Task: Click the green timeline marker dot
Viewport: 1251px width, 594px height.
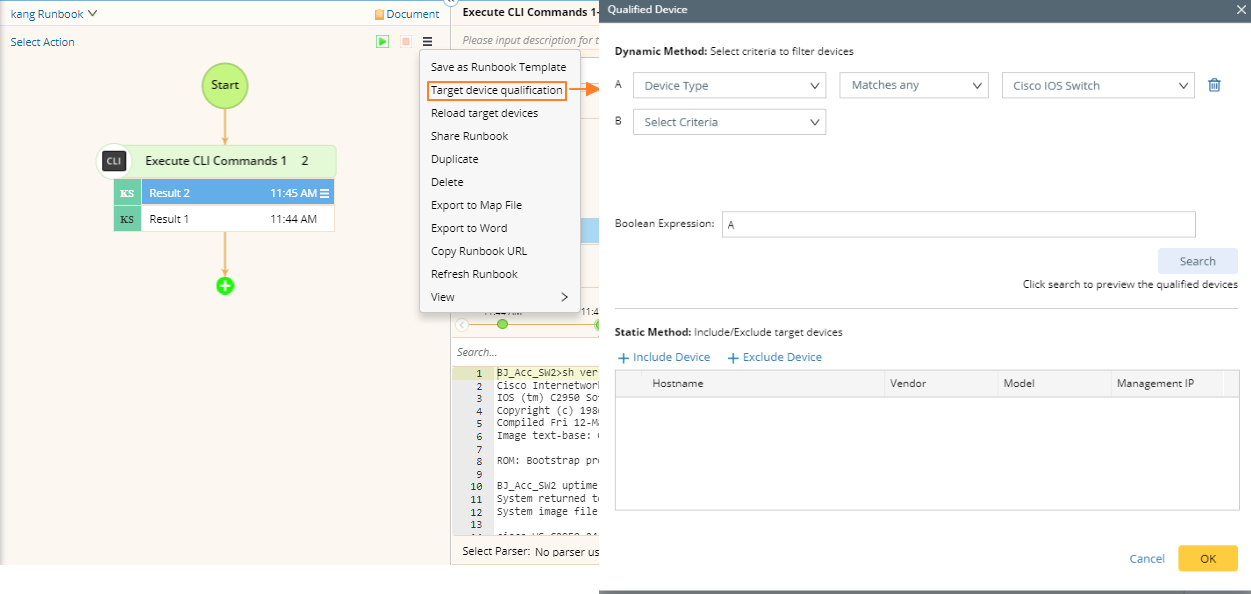Action: click(x=502, y=324)
